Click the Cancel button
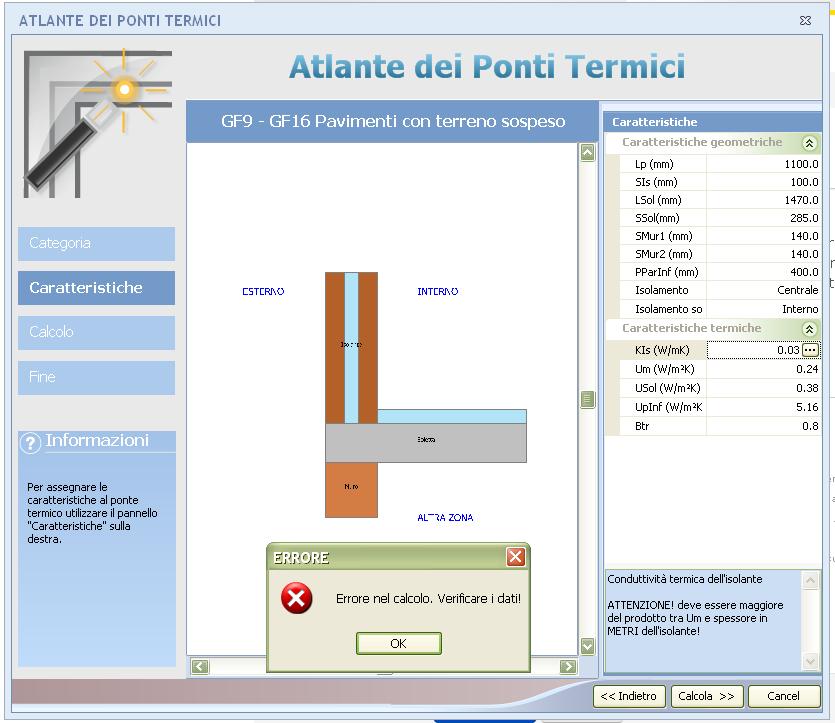 click(x=783, y=696)
